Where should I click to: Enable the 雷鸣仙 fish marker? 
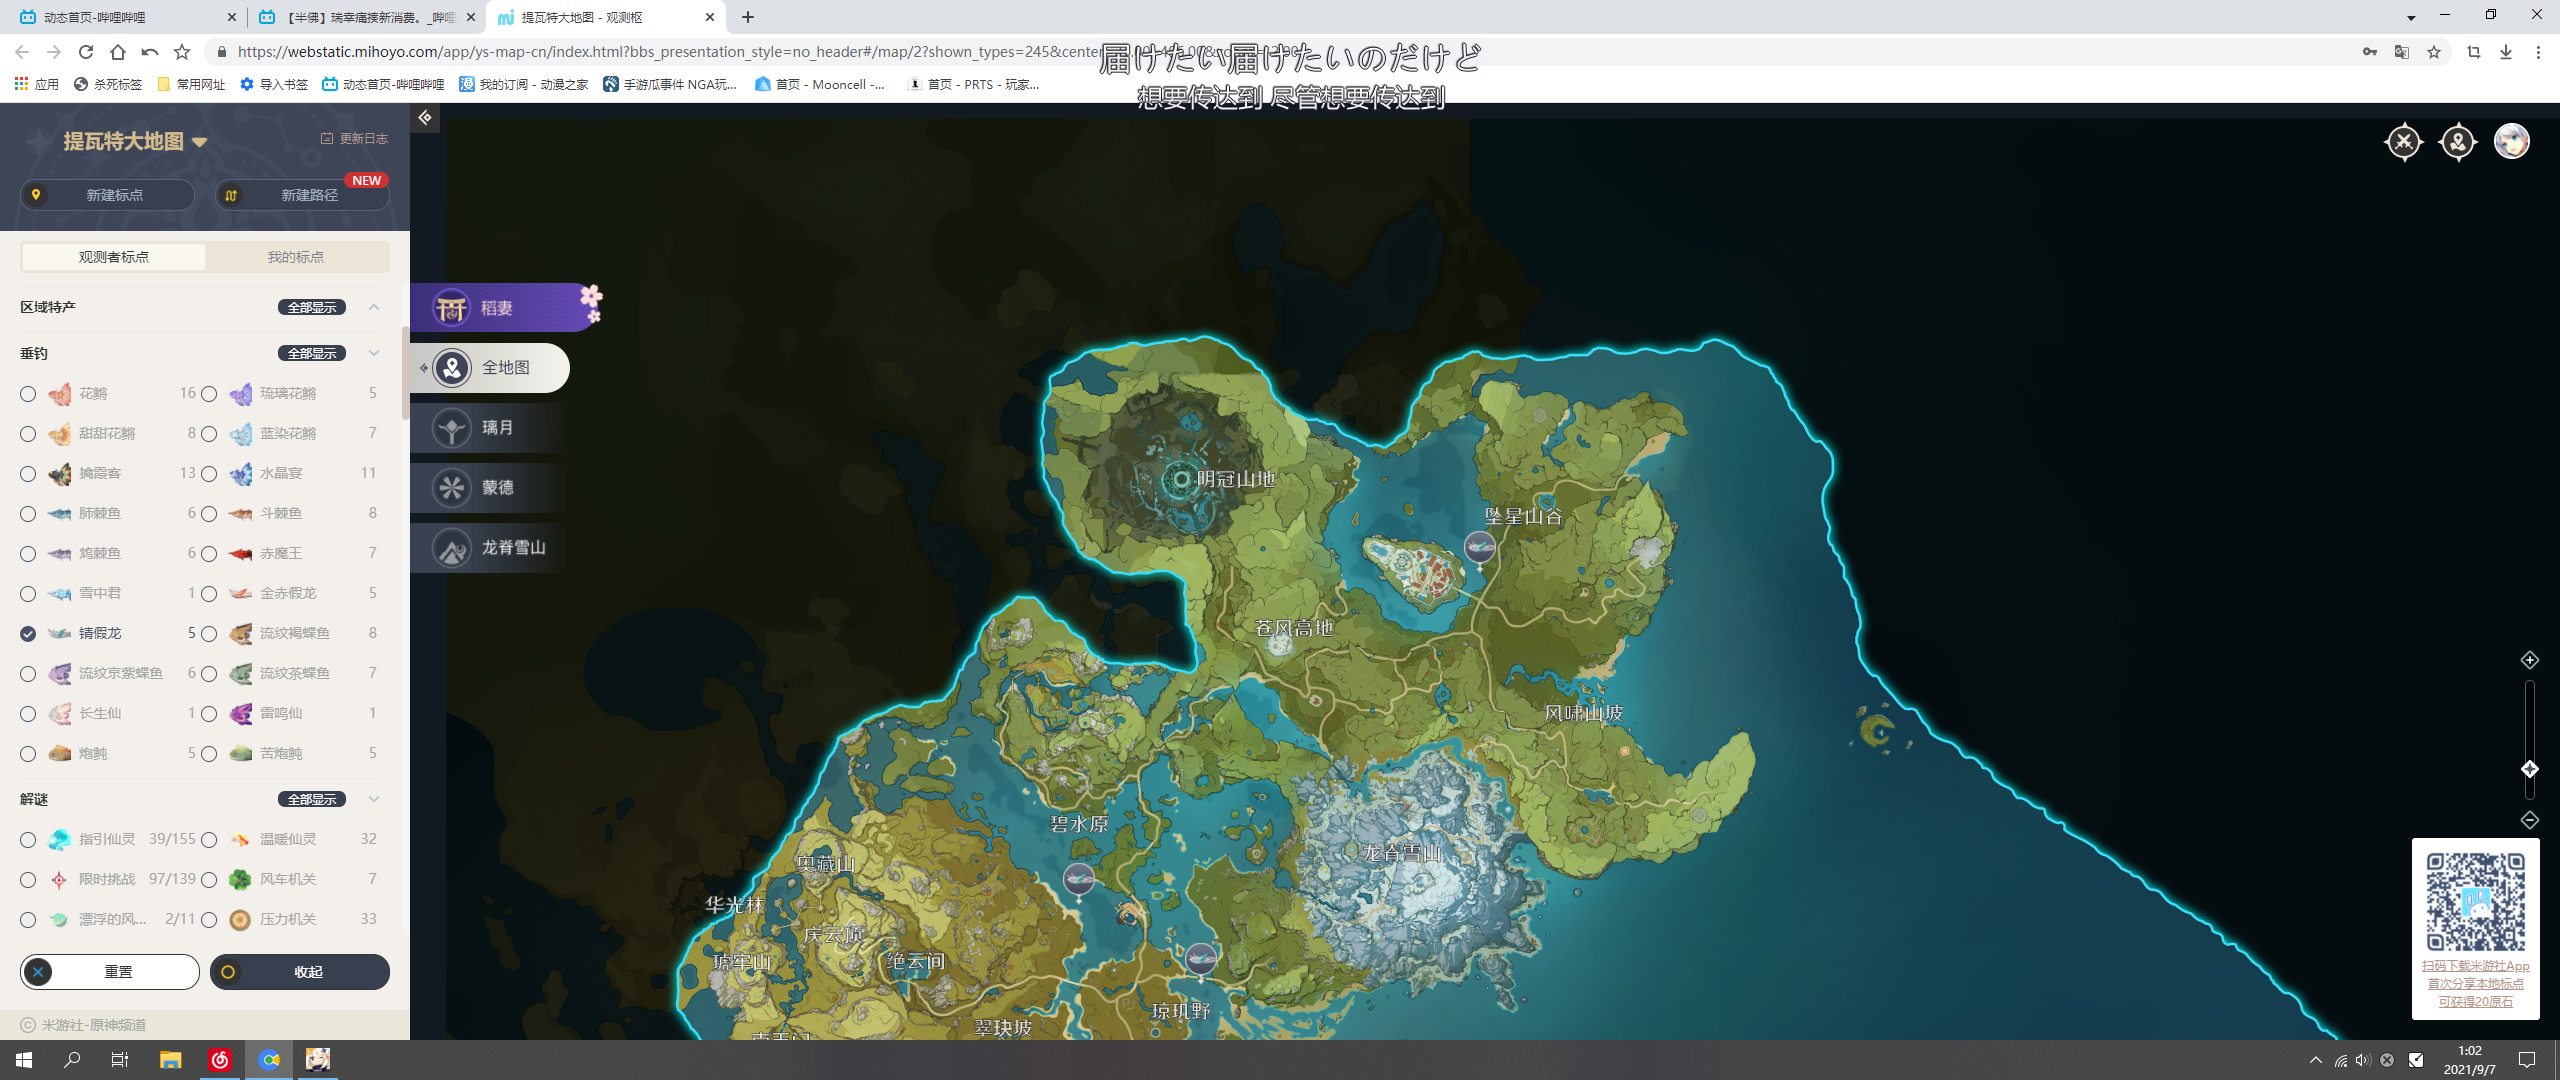point(209,714)
